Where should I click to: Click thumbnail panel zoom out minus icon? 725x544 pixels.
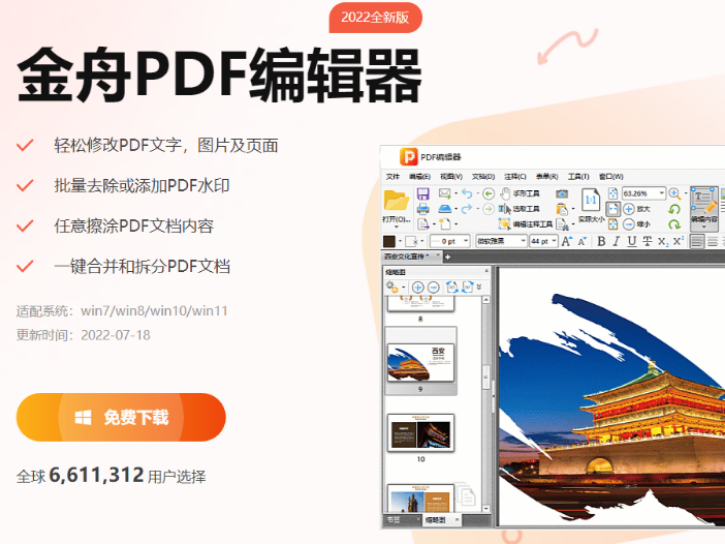[433, 287]
